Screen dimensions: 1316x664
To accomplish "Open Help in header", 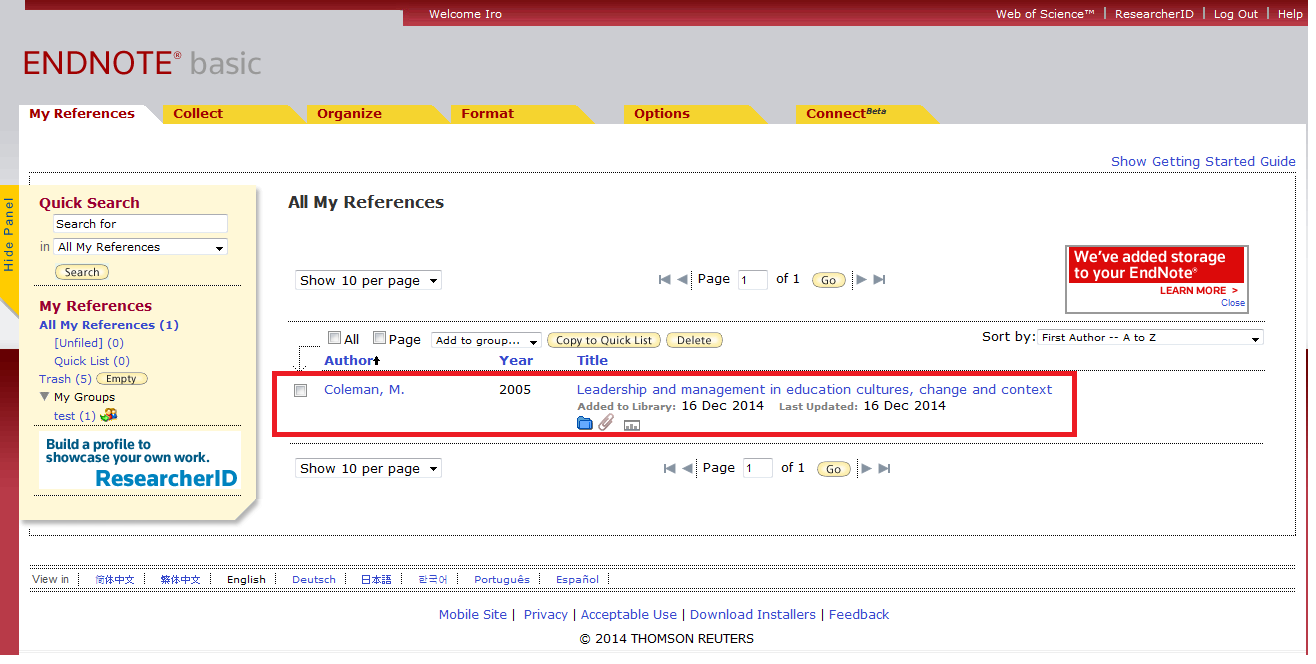I will pos(1290,14).
